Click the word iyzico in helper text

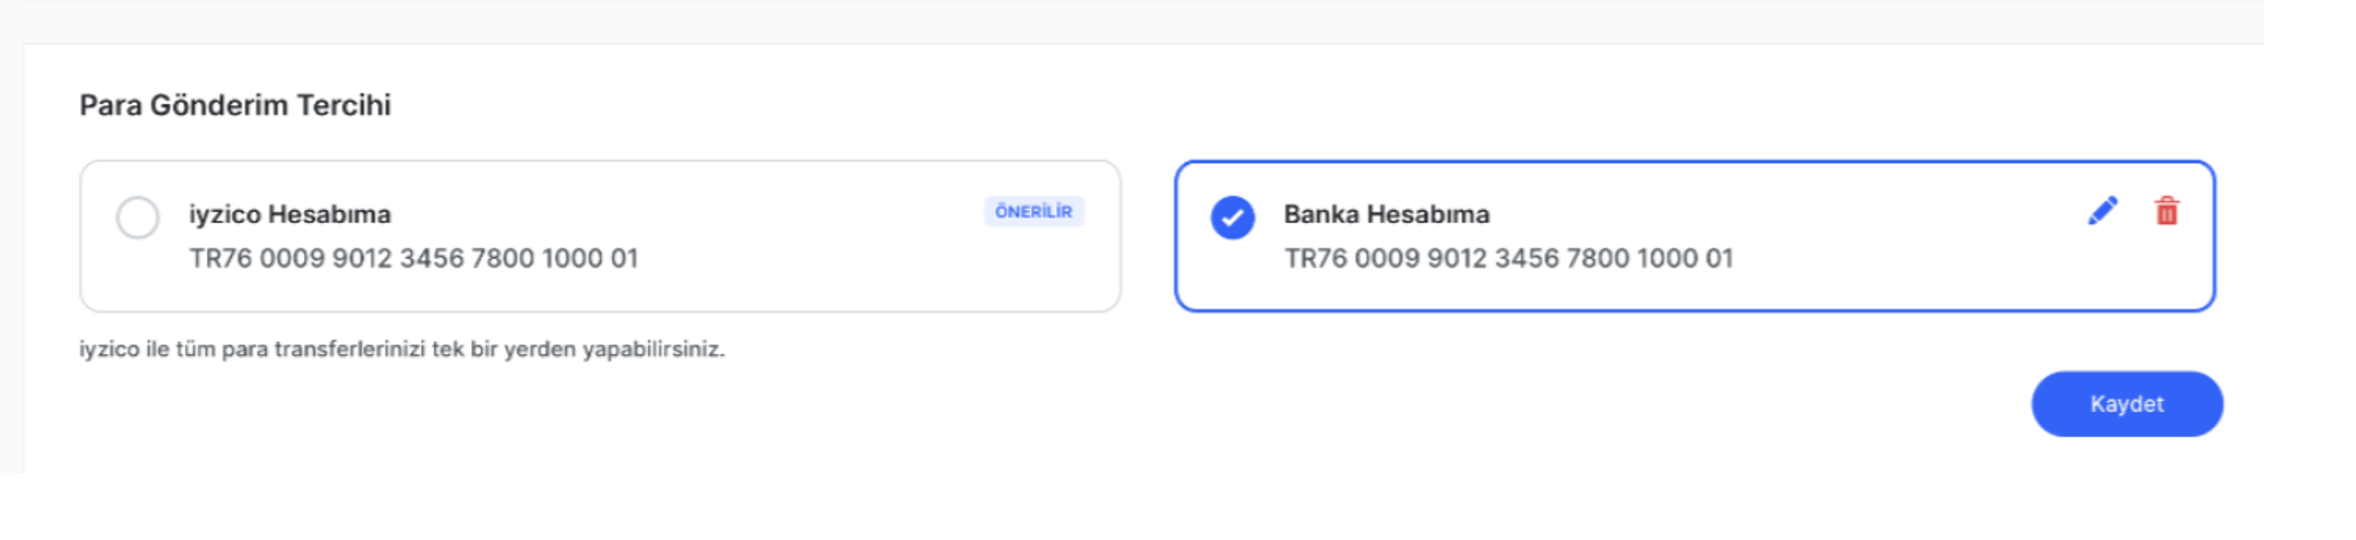point(109,349)
